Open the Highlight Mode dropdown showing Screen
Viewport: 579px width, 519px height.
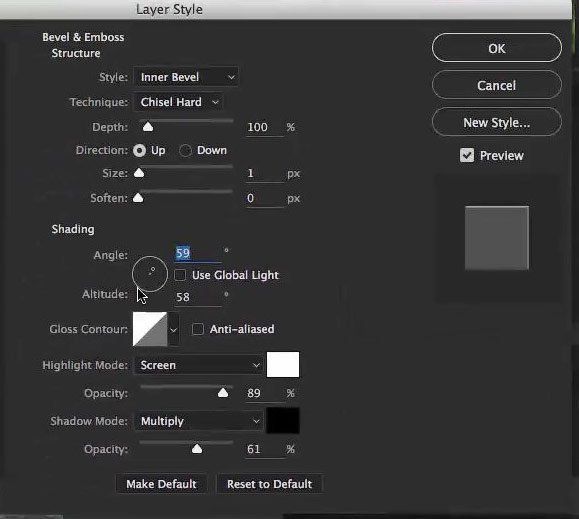pos(199,365)
